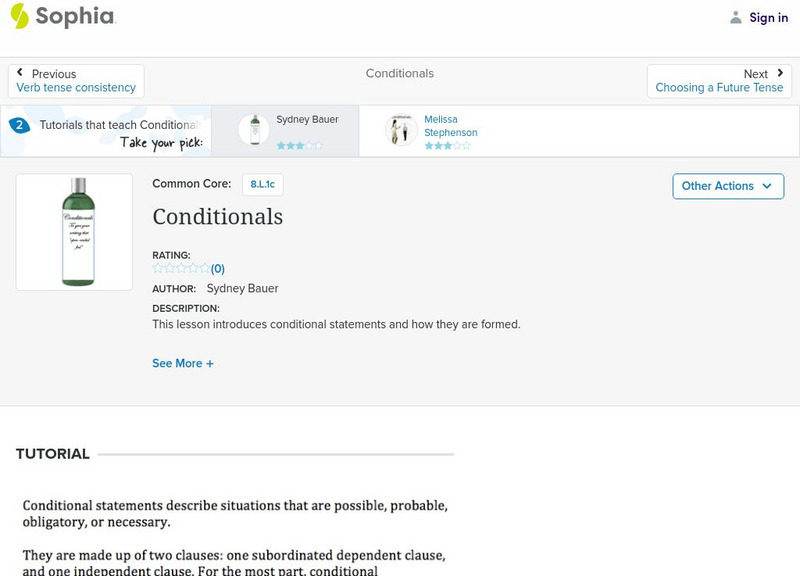Image resolution: width=800 pixels, height=576 pixels.
Task: Click the (0) rating count
Action: (218, 269)
